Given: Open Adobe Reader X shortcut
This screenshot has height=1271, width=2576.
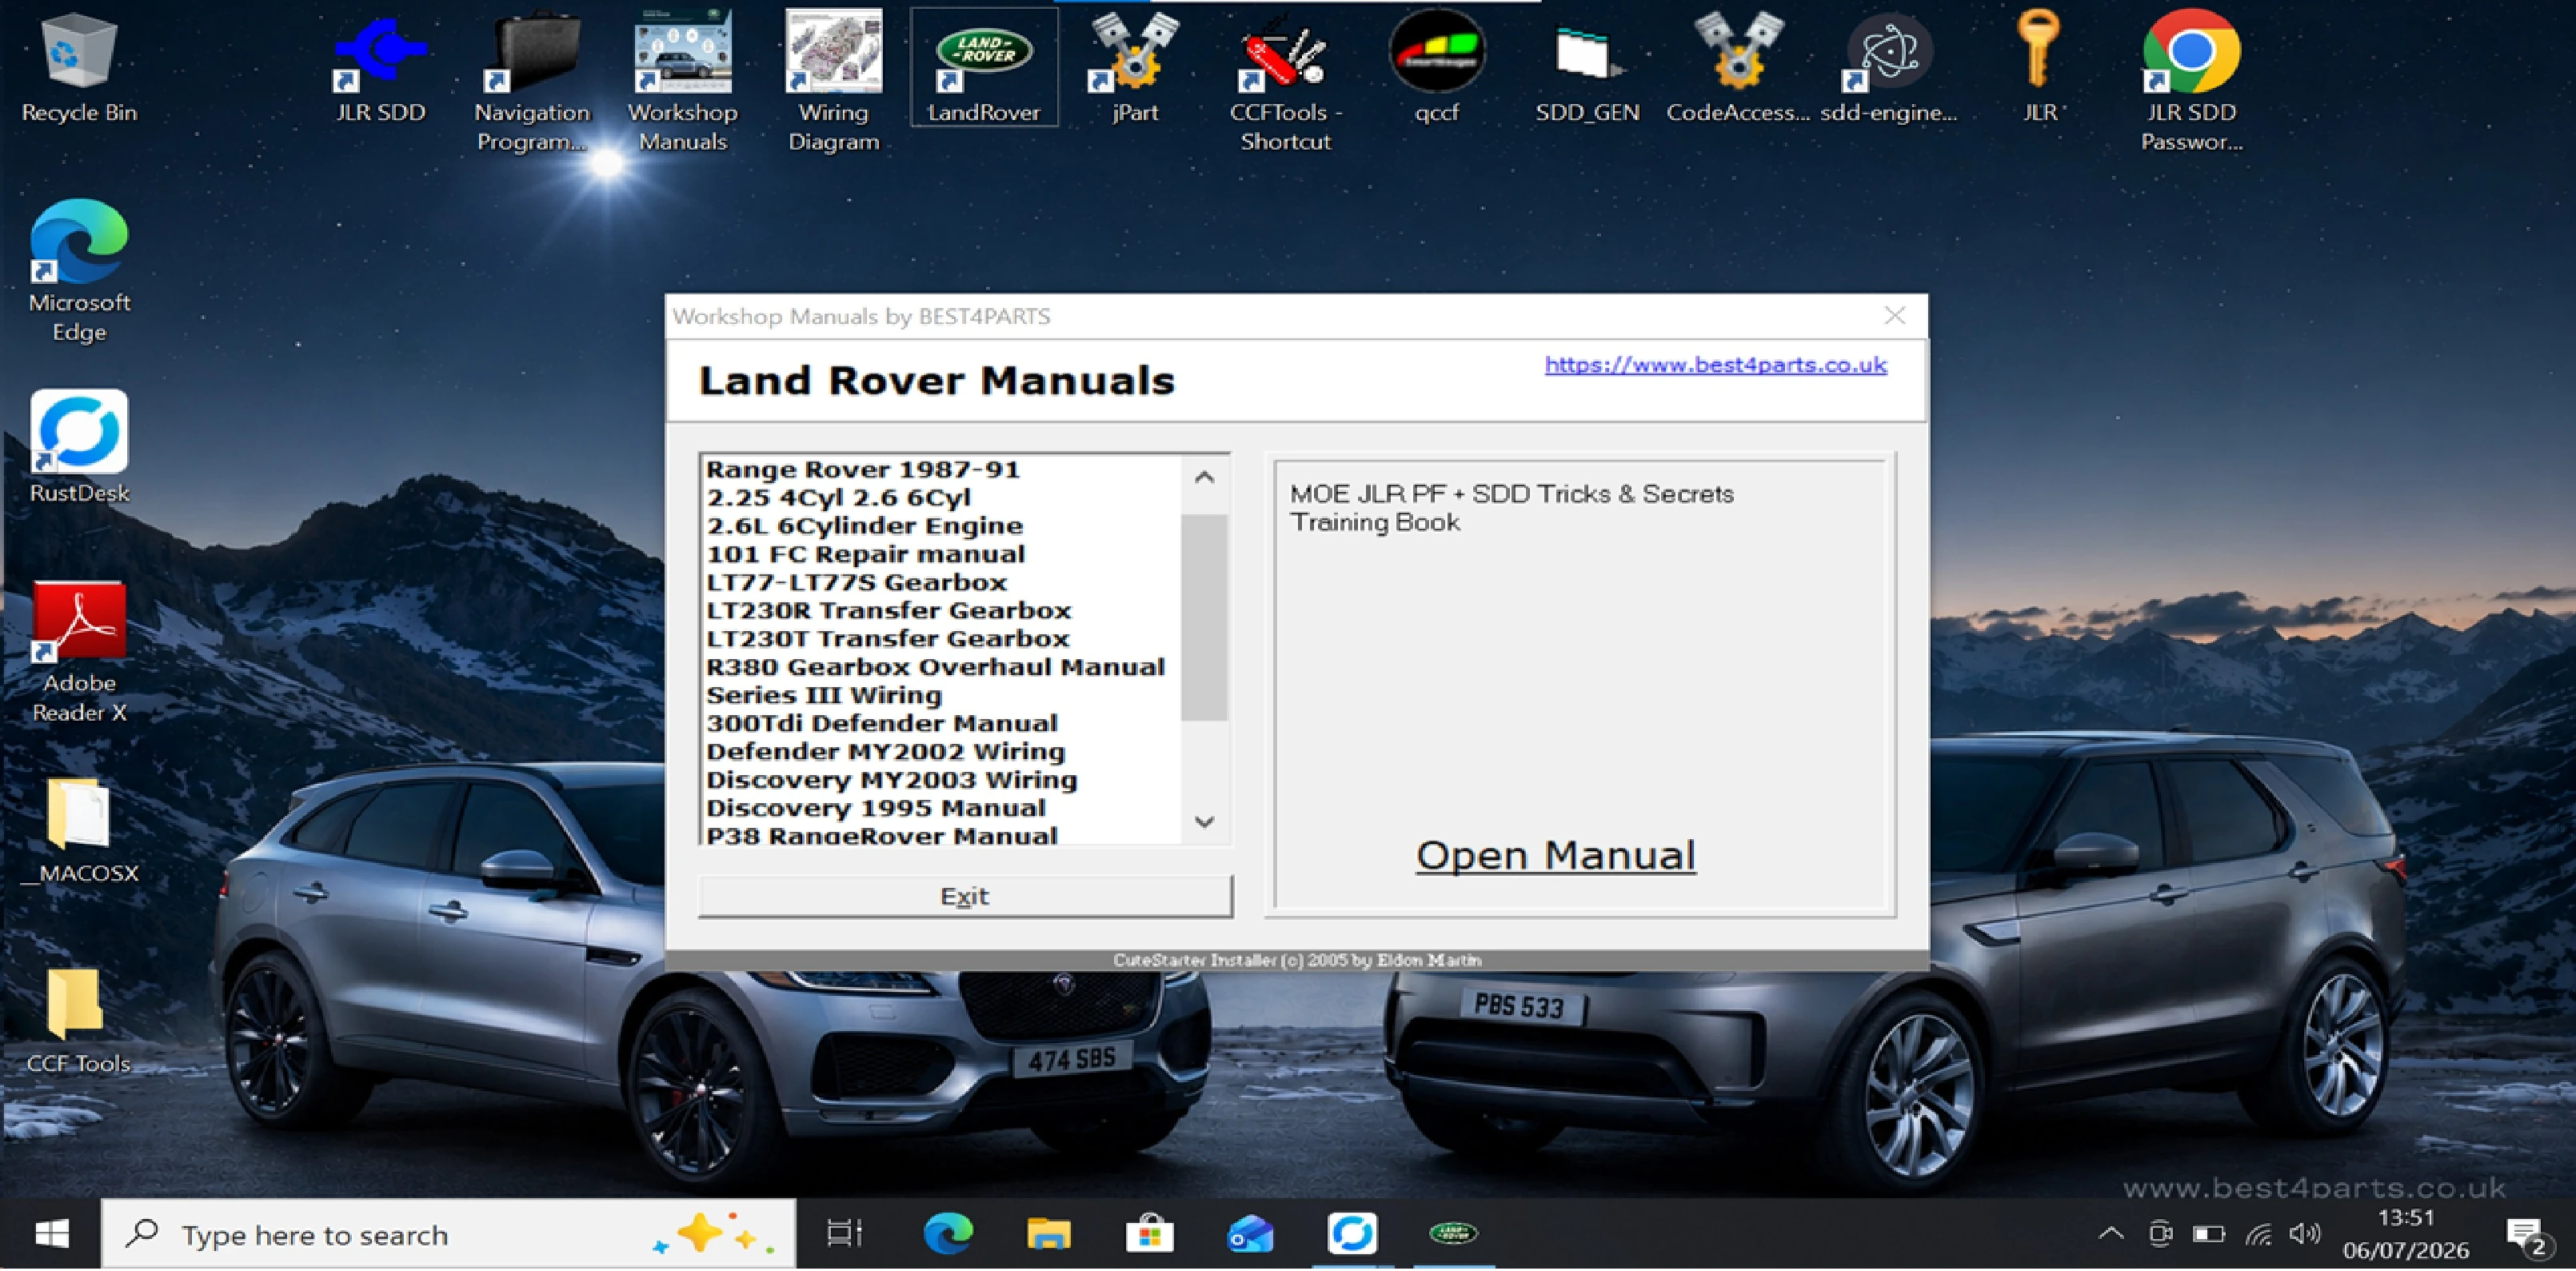Looking at the screenshot, I should pos(79,652).
